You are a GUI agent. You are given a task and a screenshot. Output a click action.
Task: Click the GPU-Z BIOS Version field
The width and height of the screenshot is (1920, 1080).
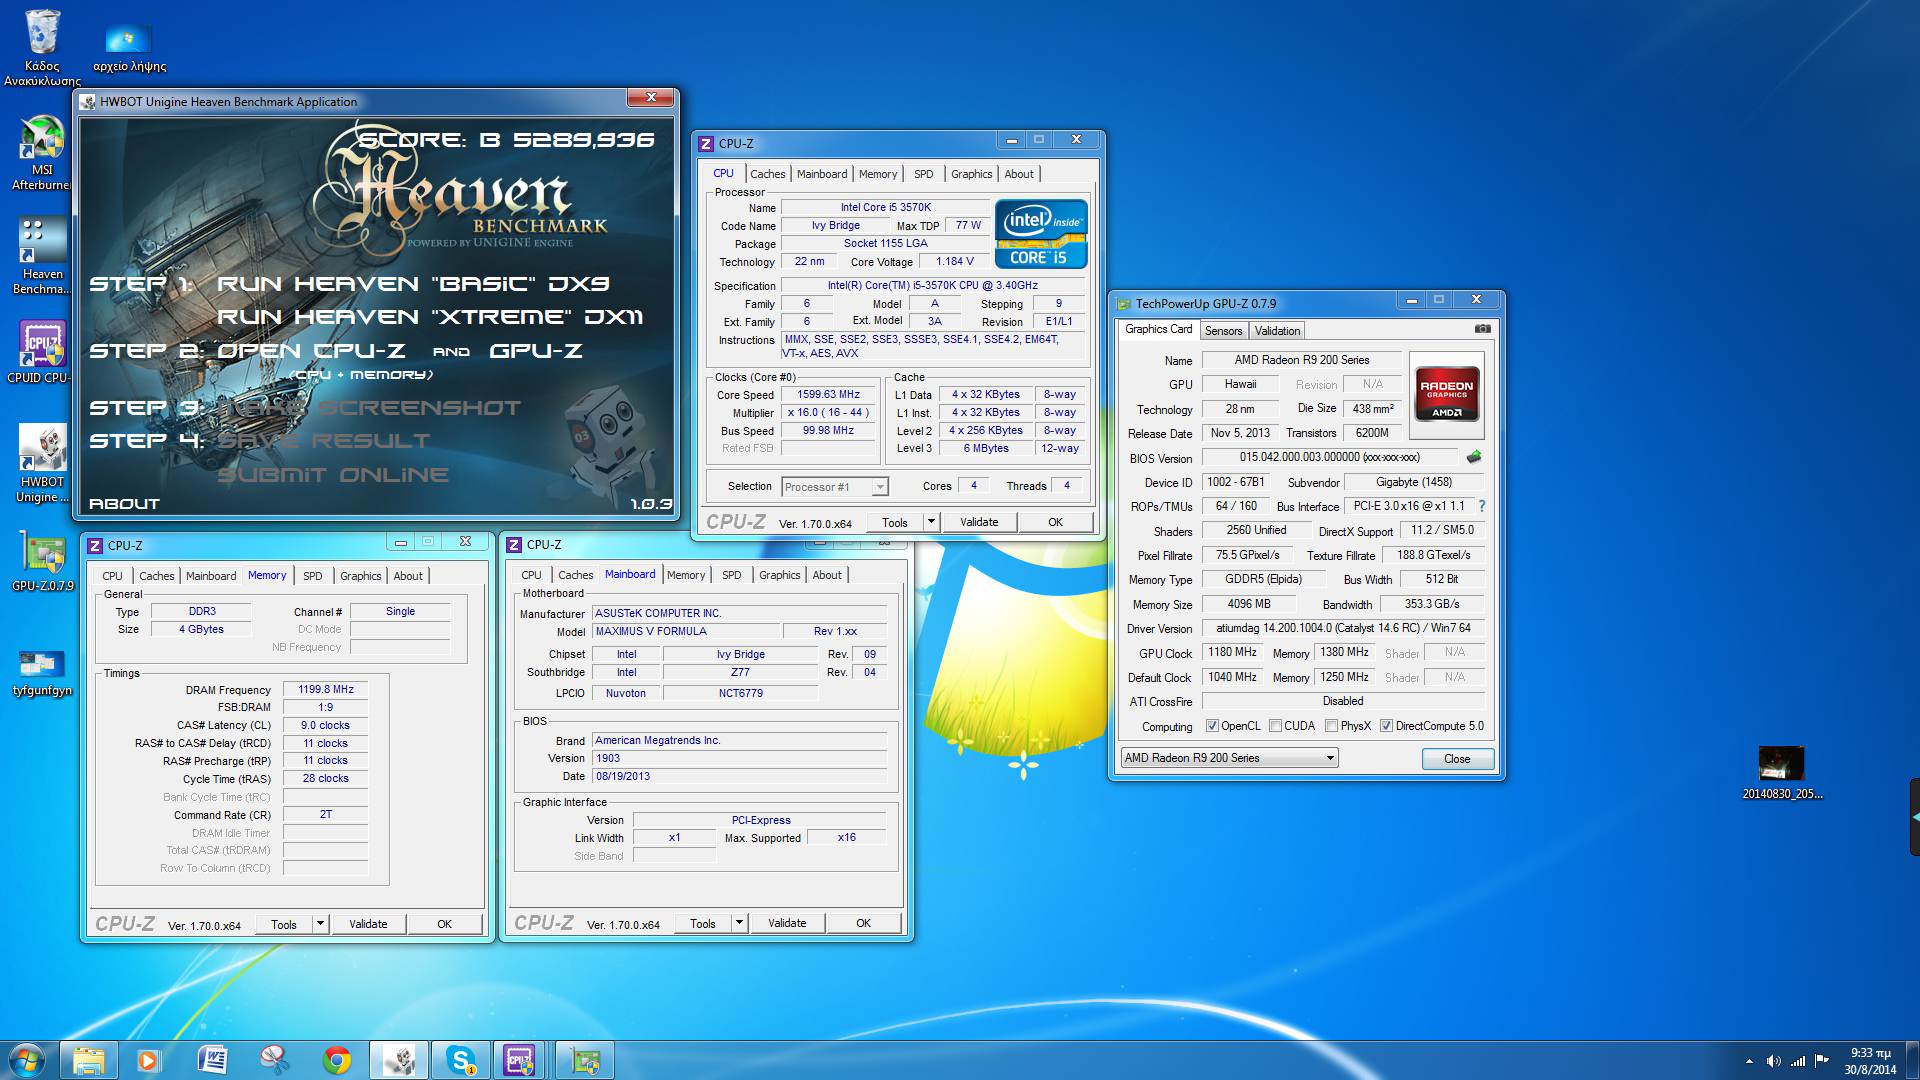[x=1330, y=458]
